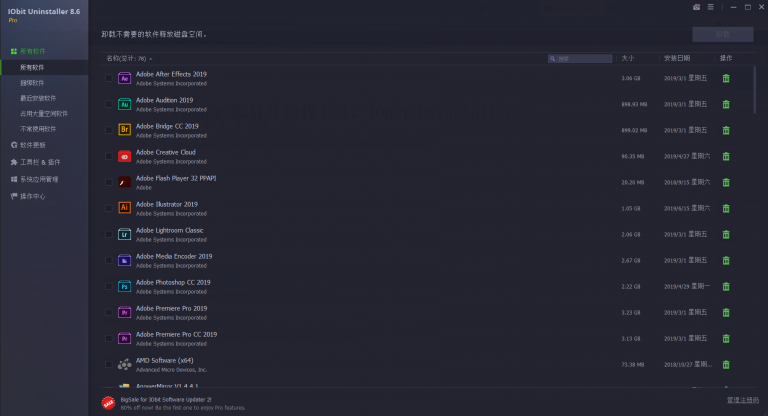Check the Adobe Media Encoder 2019 box
Image resolution: width=768 pixels, height=416 pixels.
(x=109, y=260)
